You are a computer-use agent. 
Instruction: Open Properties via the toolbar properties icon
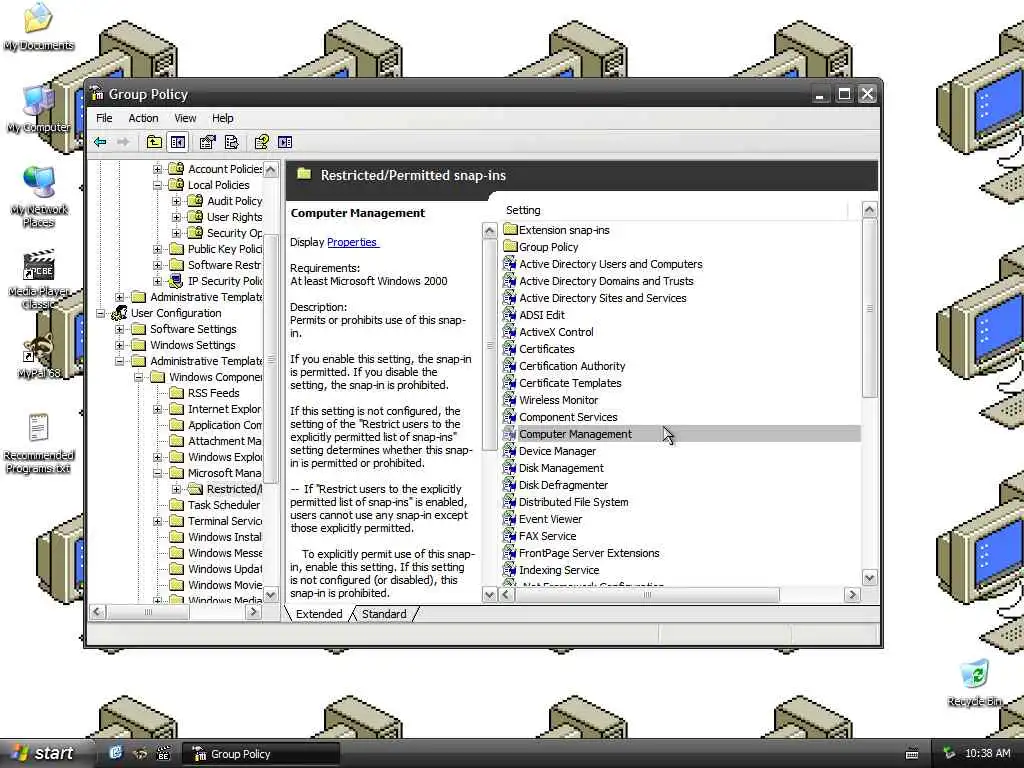pos(207,142)
